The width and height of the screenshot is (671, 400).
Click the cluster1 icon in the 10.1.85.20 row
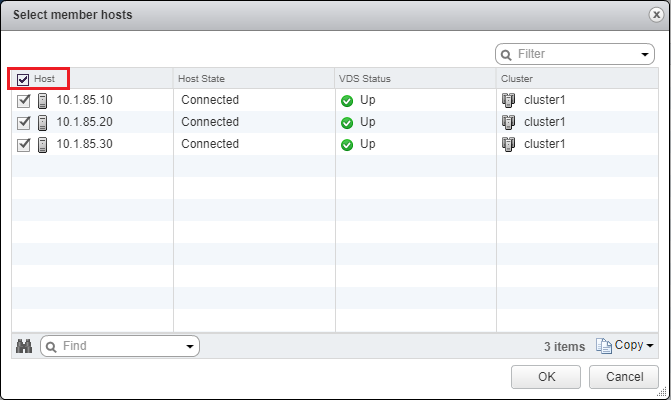tap(508, 122)
